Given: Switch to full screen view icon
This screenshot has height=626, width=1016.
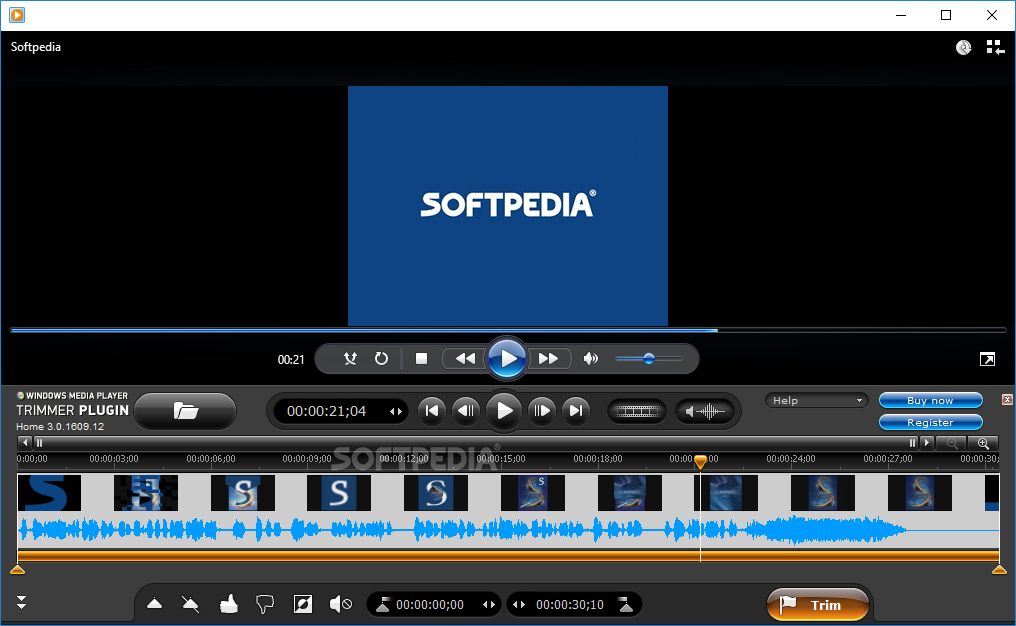Looking at the screenshot, I should tap(987, 359).
